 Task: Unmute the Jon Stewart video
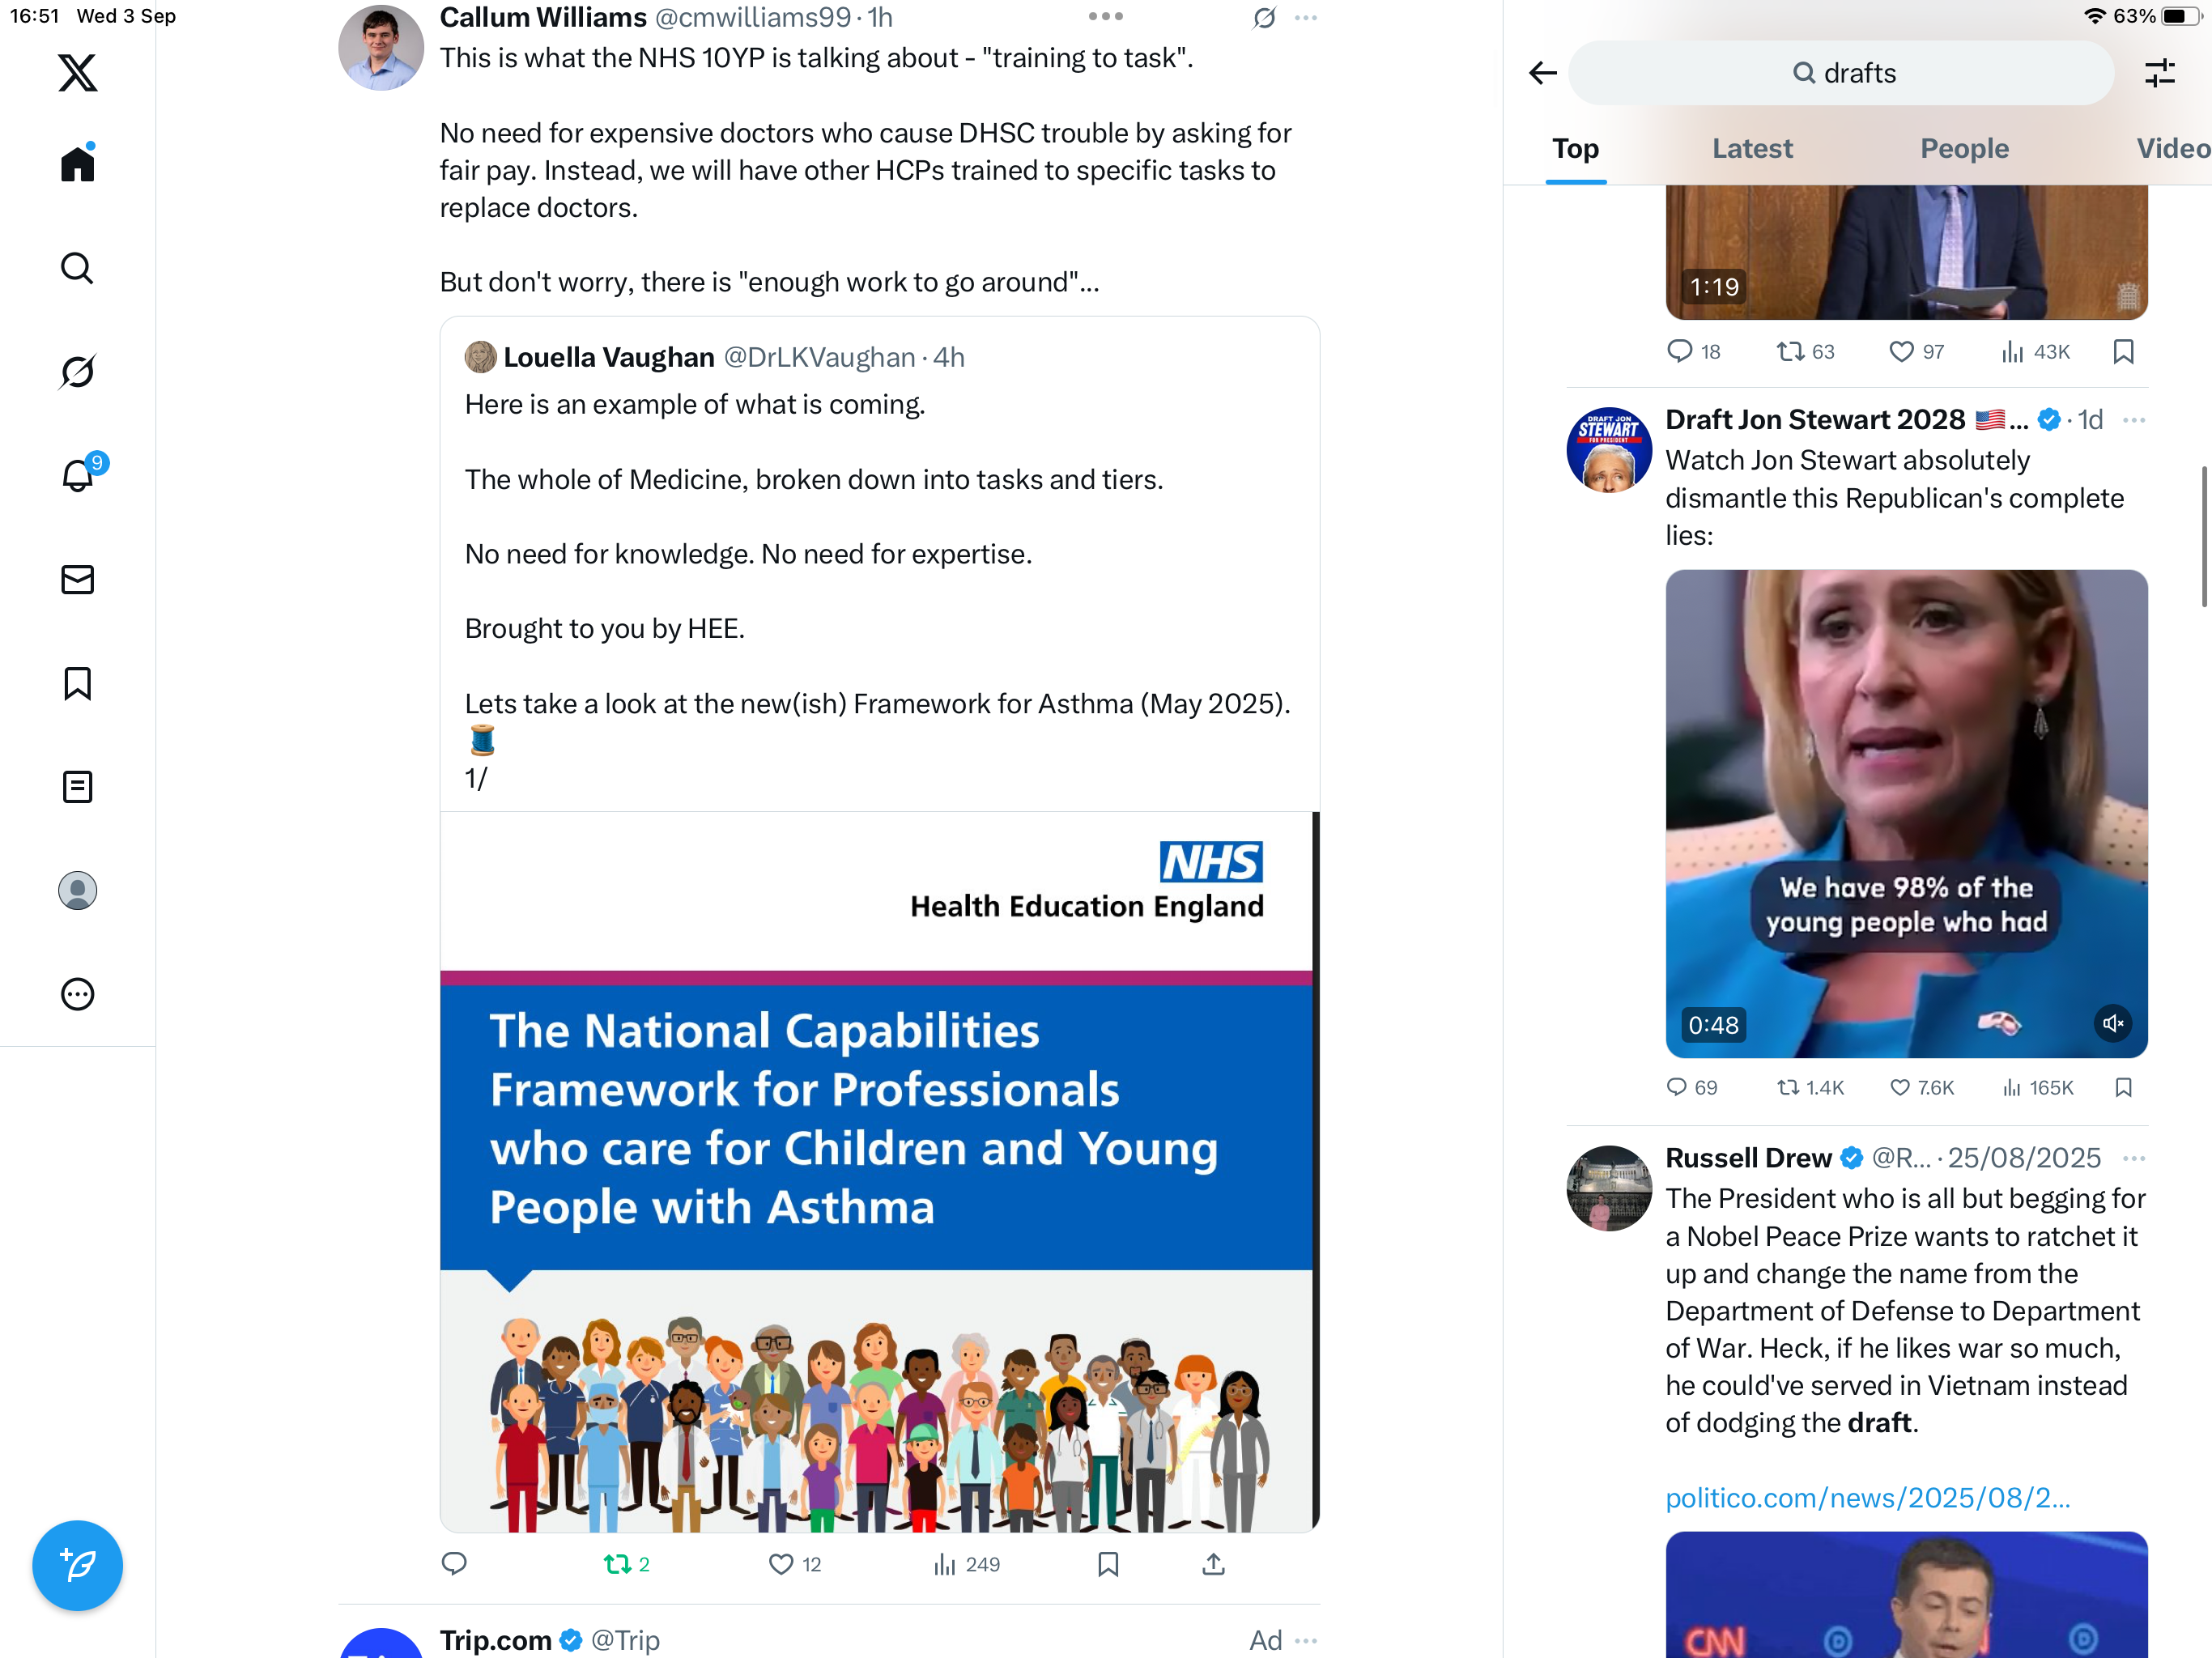tap(2112, 1023)
